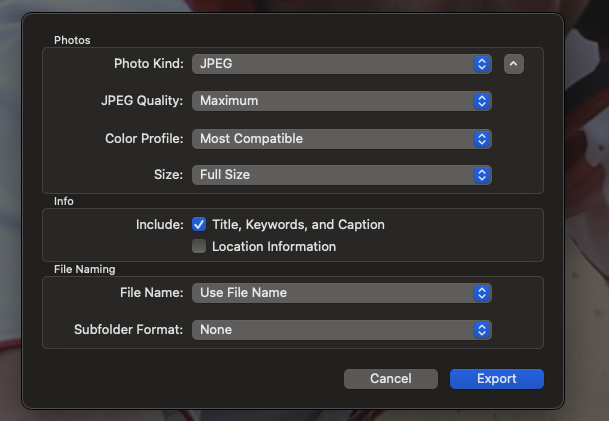Viewport: 609px width, 421px height.
Task: Click the Location Information label text
Action: (x=274, y=246)
